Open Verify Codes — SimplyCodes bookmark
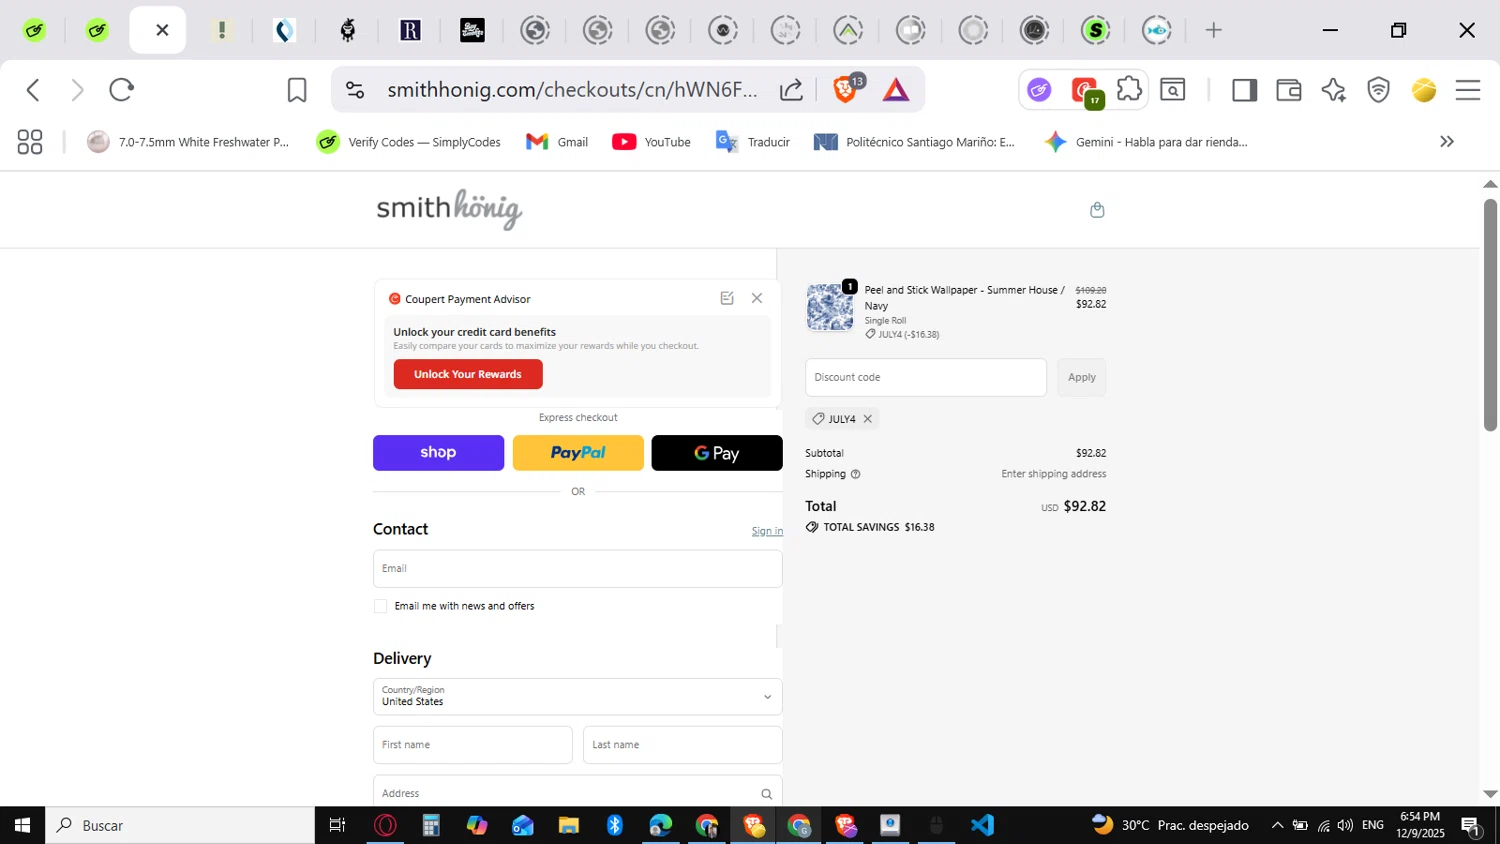The image size is (1500, 844). (x=409, y=142)
